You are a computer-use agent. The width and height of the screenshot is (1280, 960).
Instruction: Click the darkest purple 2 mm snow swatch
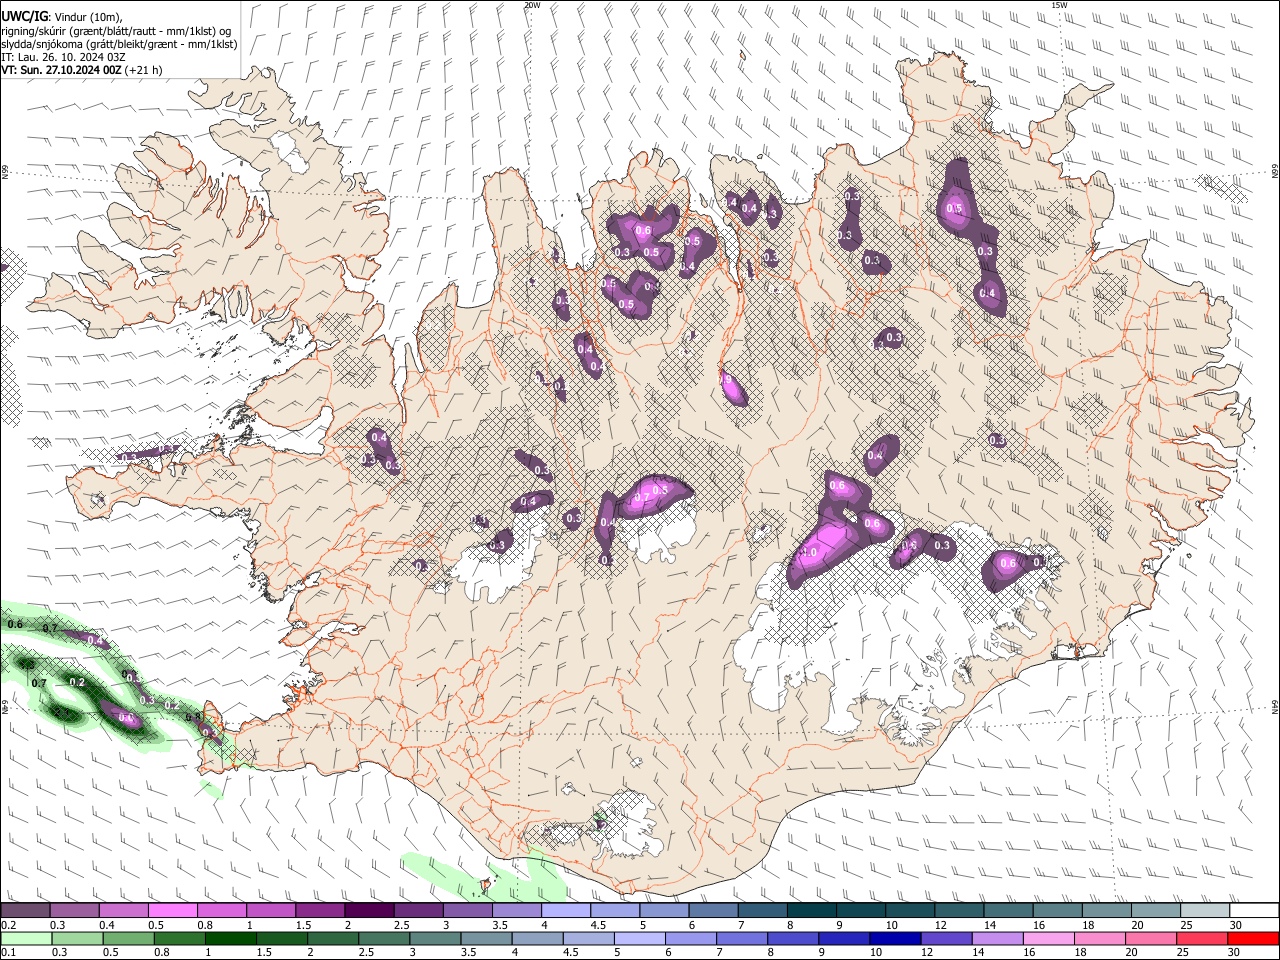click(x=368, y=911)
